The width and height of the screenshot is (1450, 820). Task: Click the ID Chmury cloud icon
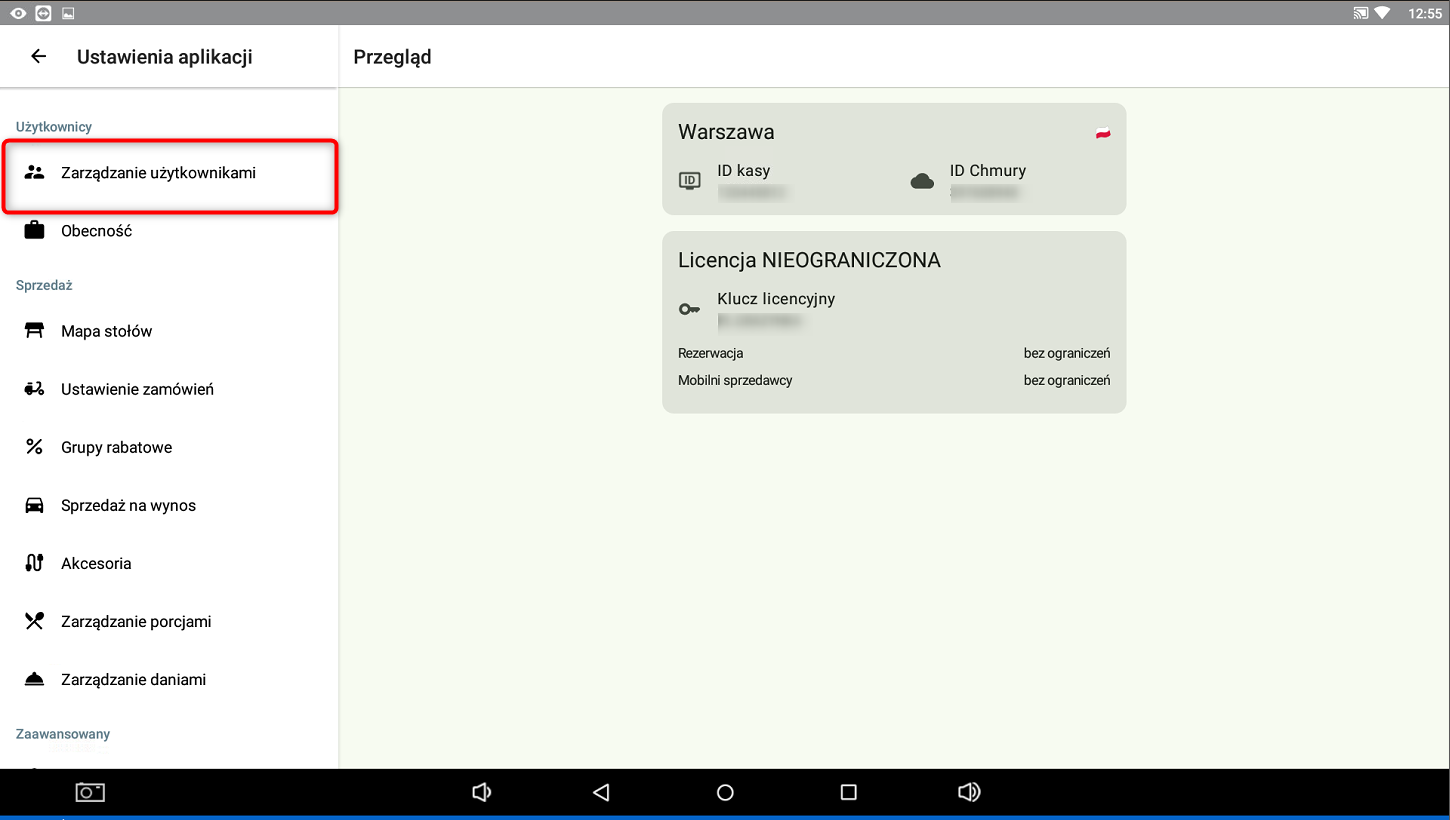click(x=922, y=181)
